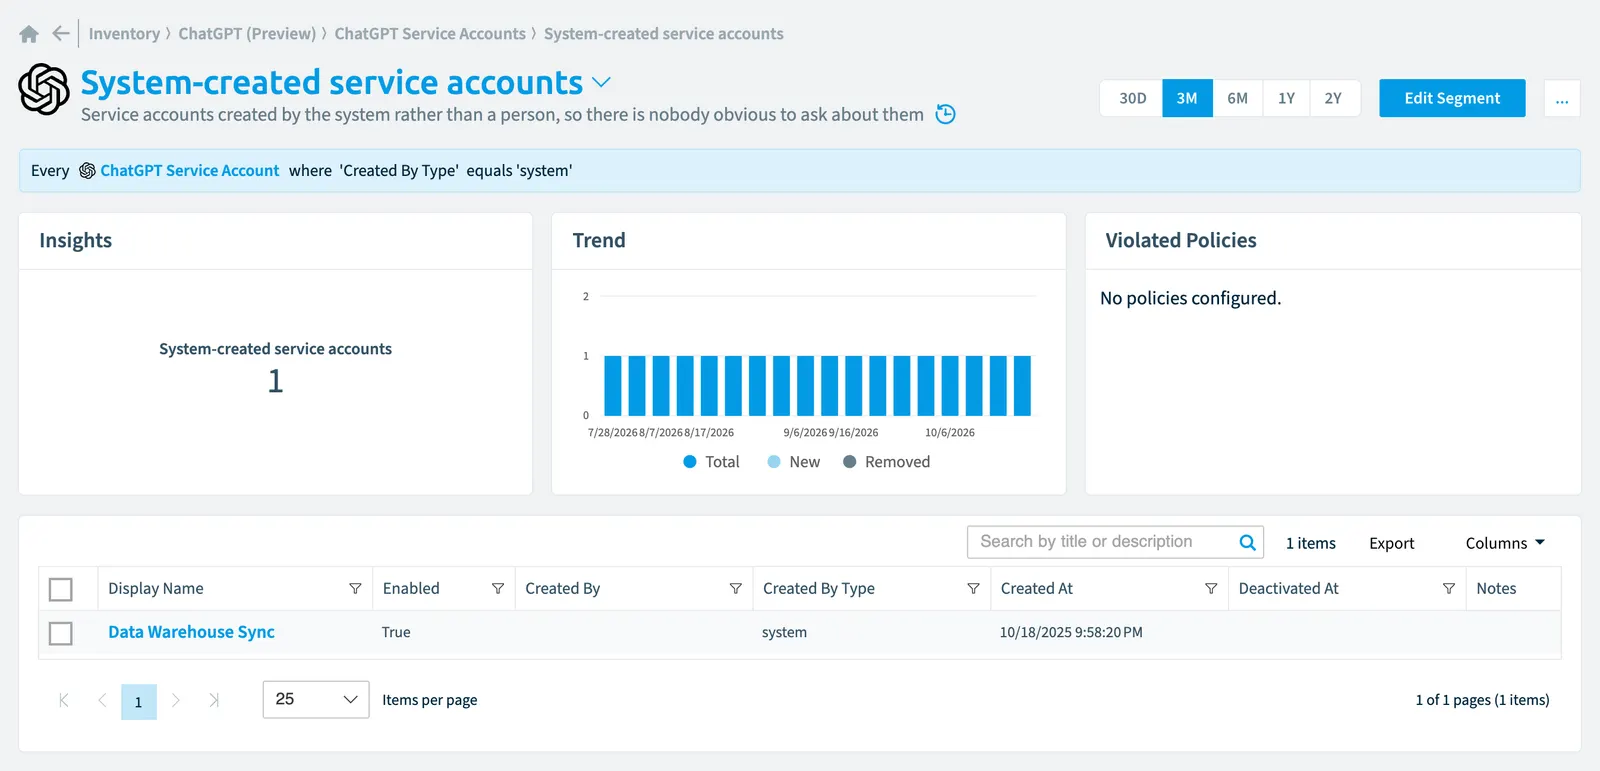The height and width of the screenshot is (771, 1600).
Task: Open the Enabled column filter
Action: (497, 588)
